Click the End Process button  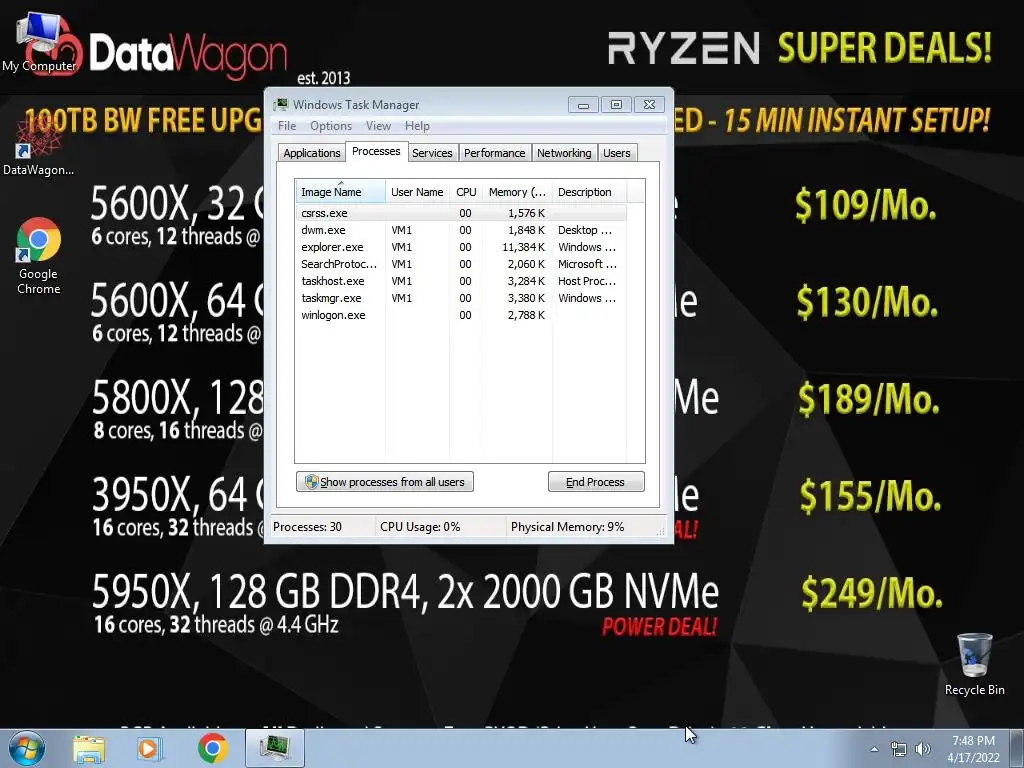[x=596, y=482]
